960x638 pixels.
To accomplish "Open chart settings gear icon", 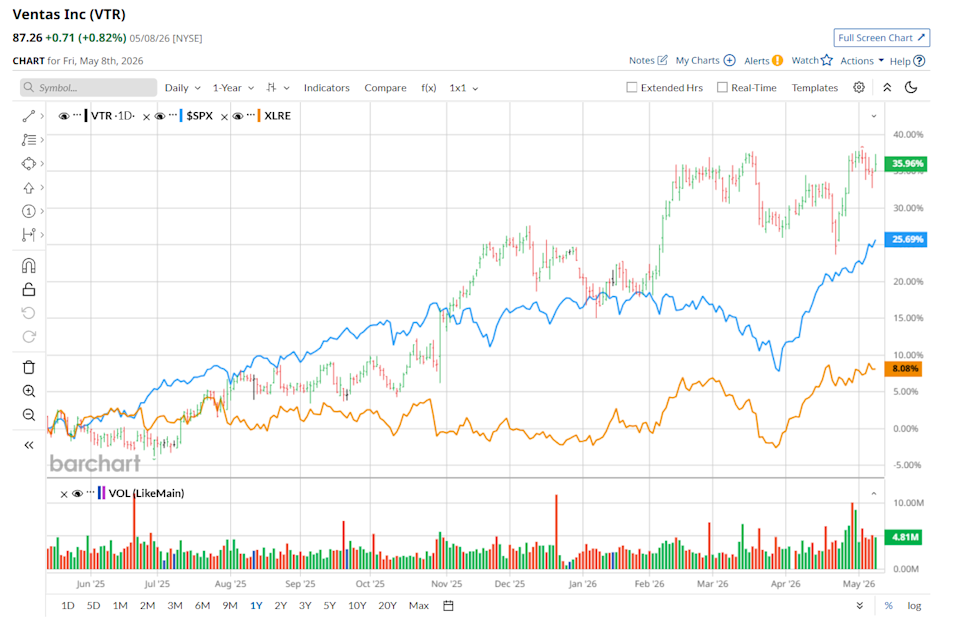I will coord(859,88).
